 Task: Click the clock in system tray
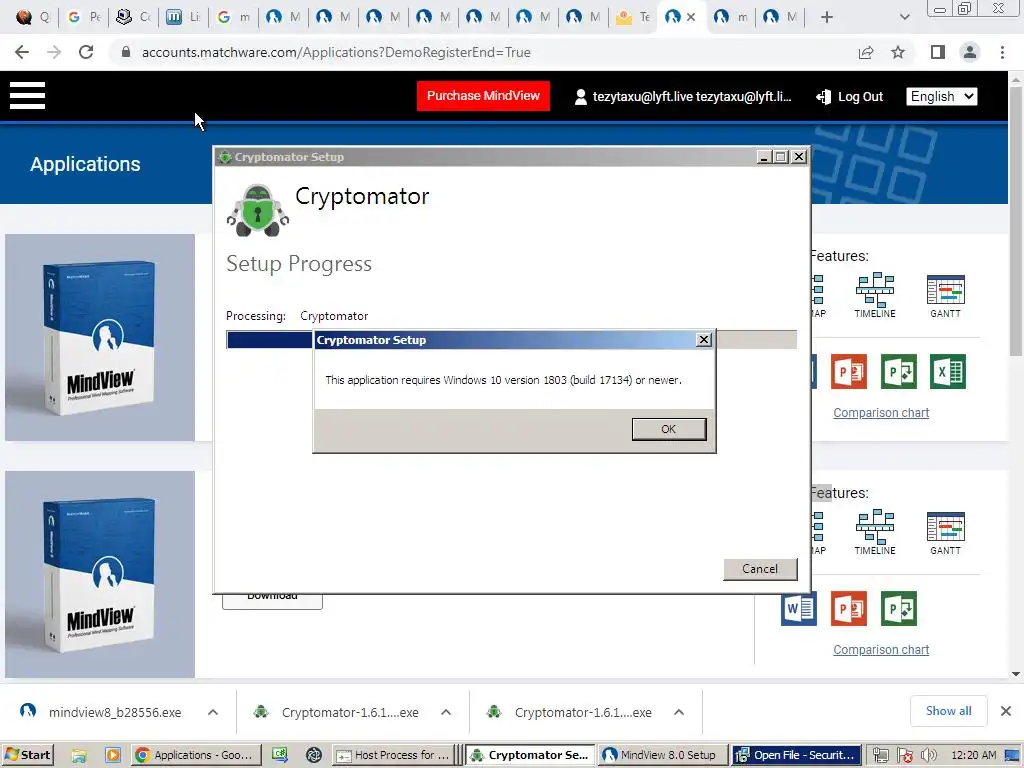[x=973, y=755]
